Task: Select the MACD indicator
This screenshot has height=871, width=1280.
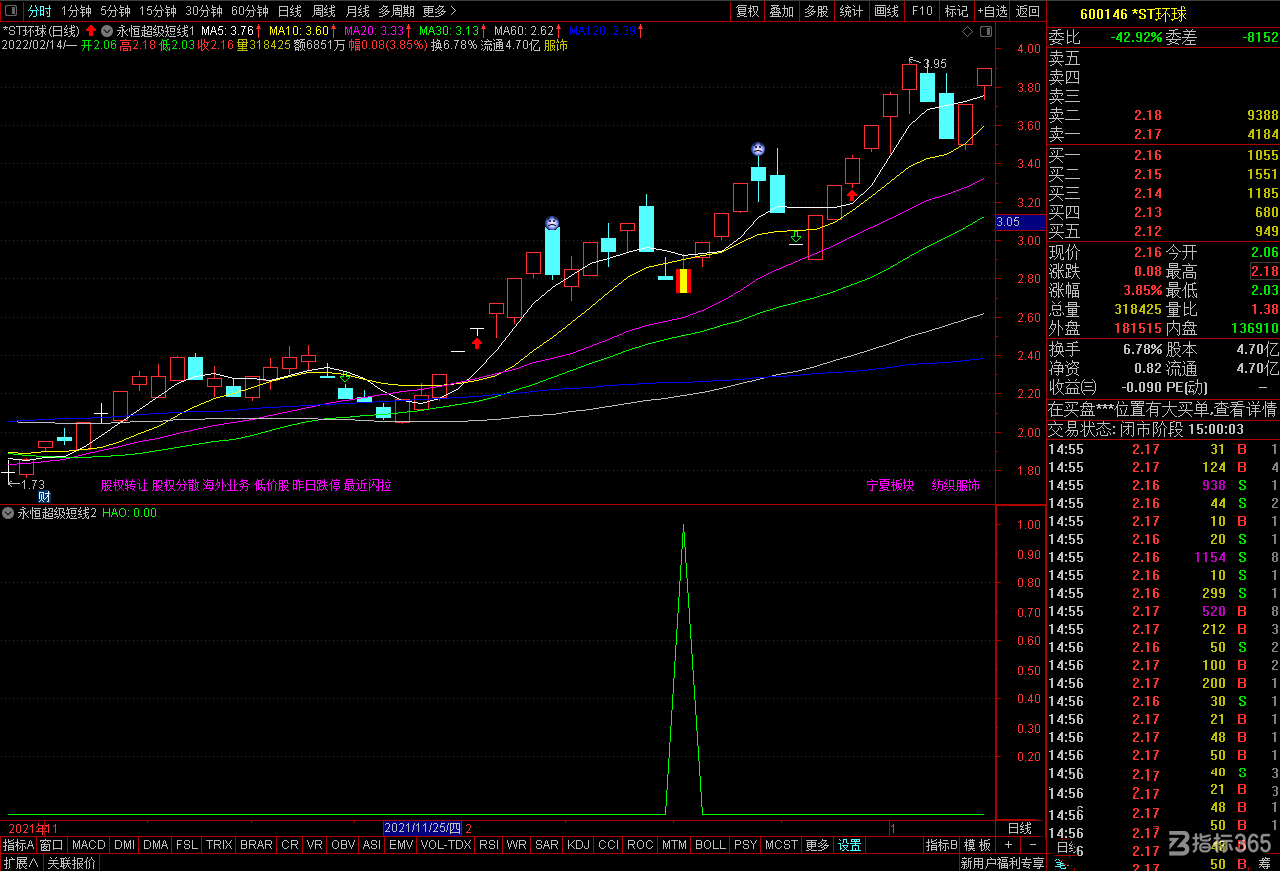Action: tap(88, 845)
